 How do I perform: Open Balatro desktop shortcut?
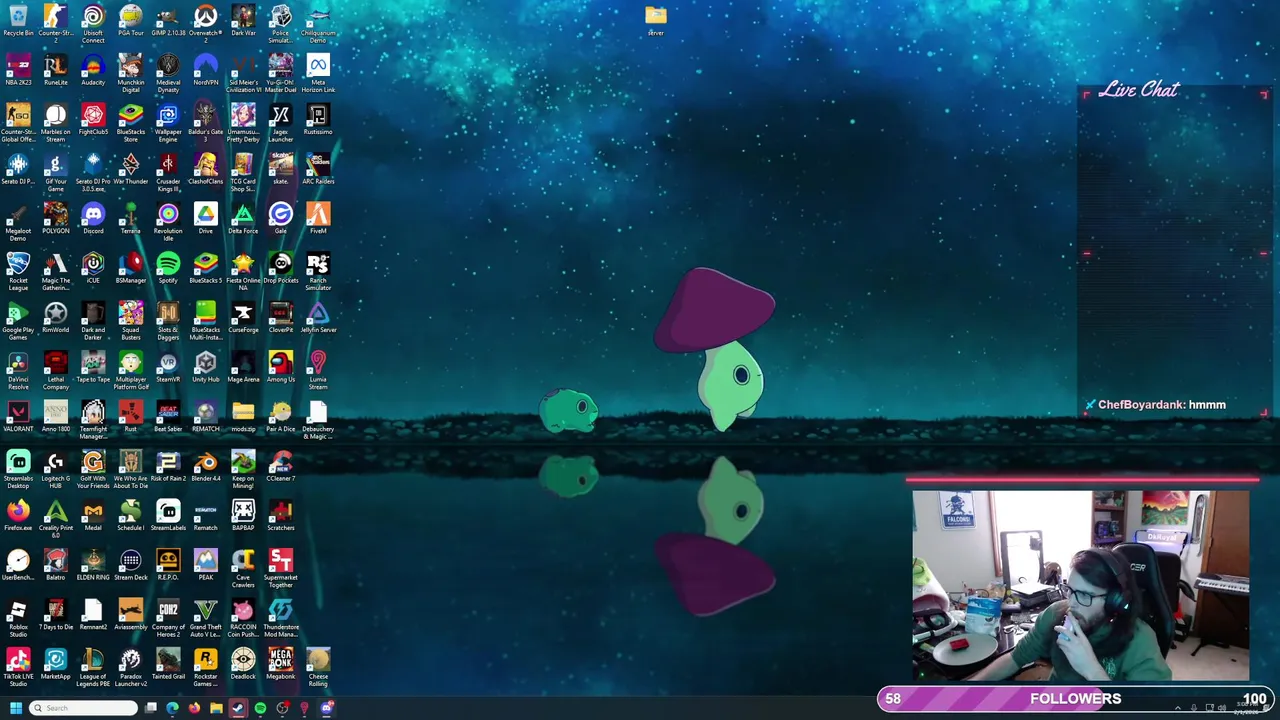point(55,565)
